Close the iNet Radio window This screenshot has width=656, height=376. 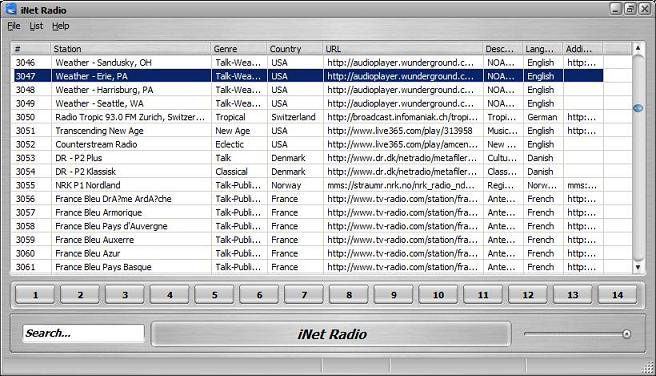[645, 9]
